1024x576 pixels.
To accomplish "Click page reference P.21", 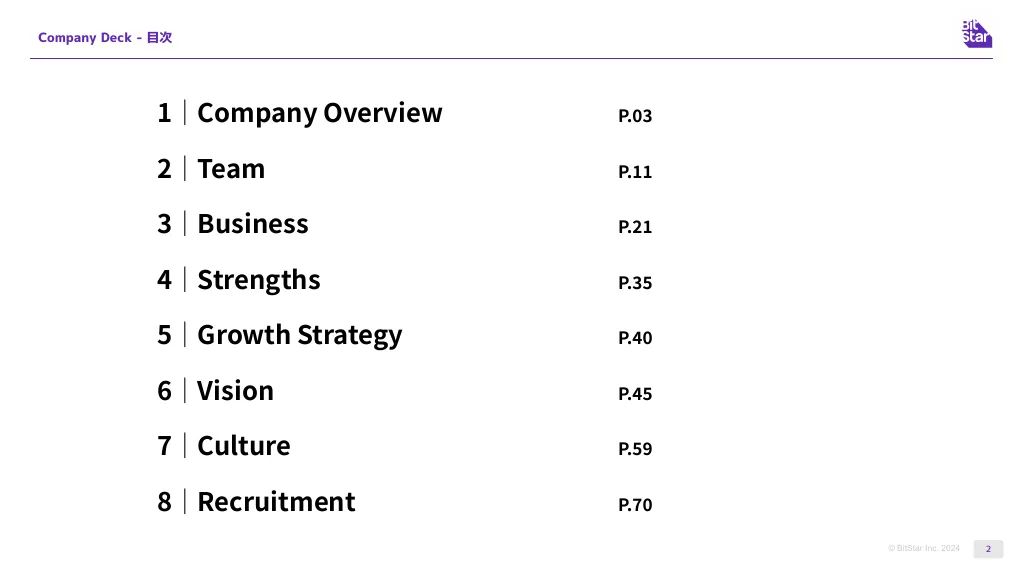I will tap(635, 227).
